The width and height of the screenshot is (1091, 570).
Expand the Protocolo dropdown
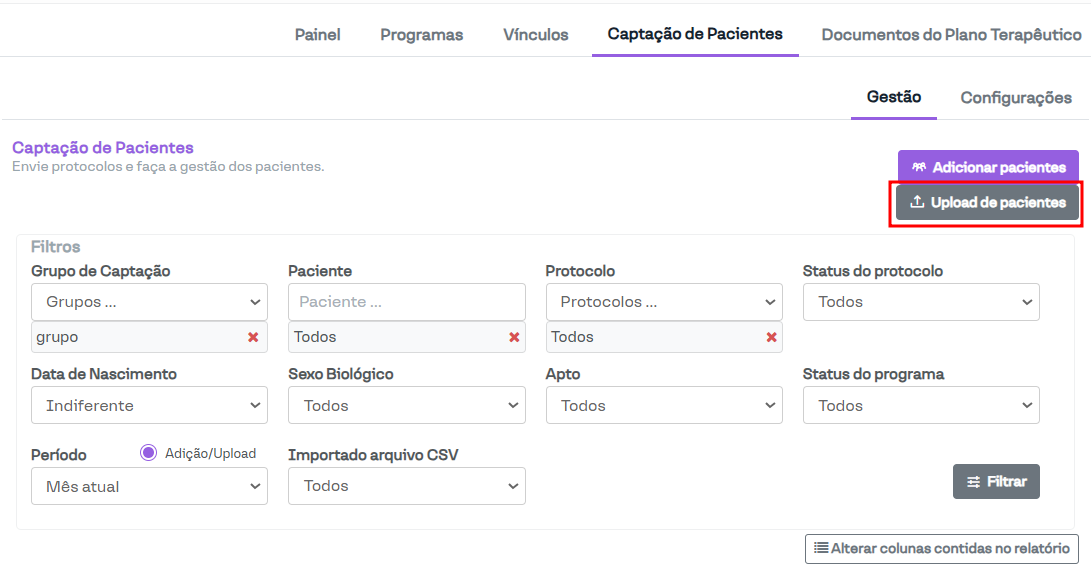[664, 302]
